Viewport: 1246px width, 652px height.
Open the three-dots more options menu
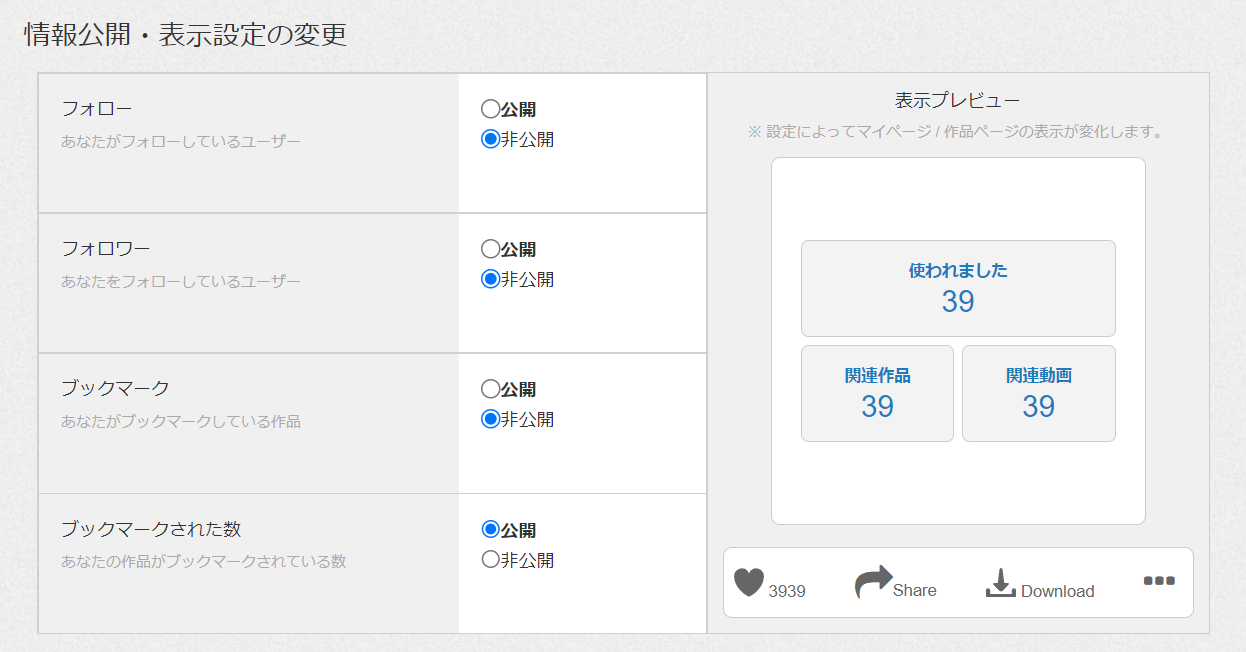pyautogui.click(x=1158, y=581)
